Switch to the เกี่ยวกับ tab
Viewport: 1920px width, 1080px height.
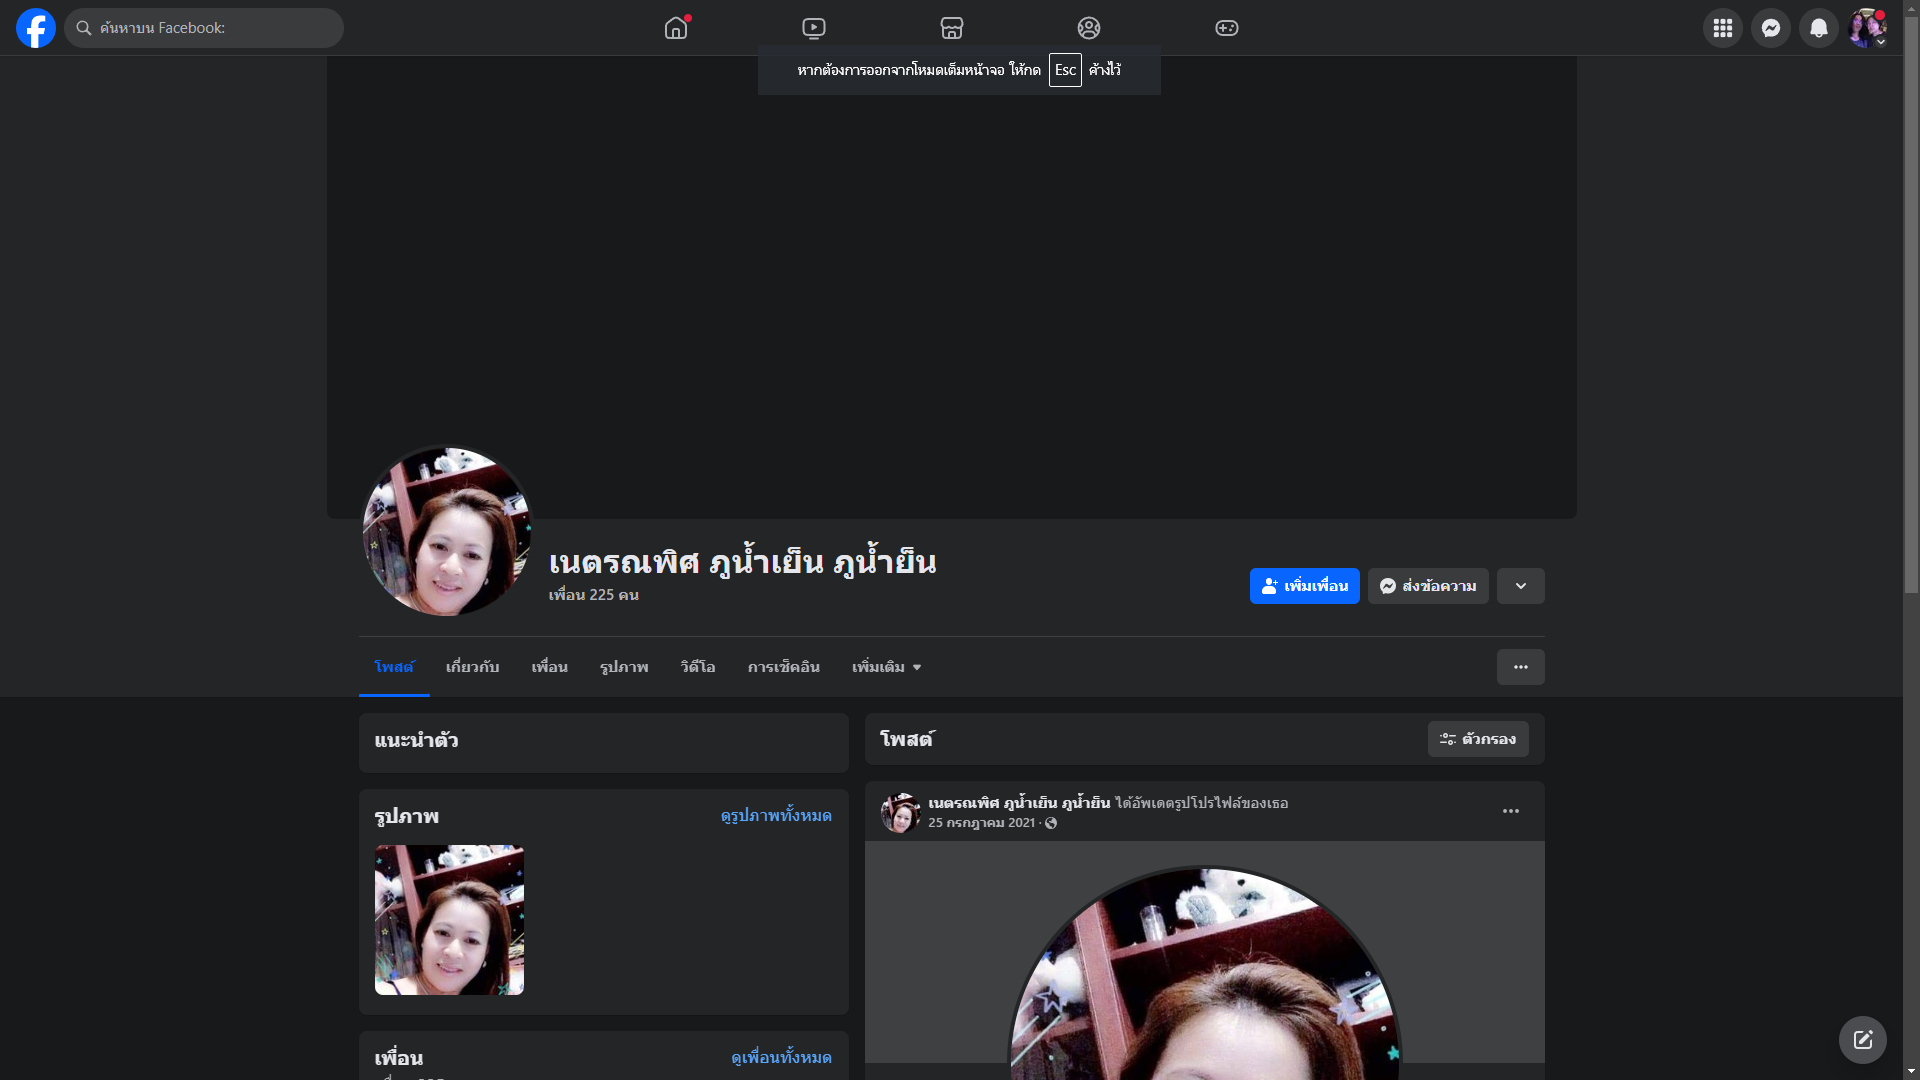(x=472, y=667)
